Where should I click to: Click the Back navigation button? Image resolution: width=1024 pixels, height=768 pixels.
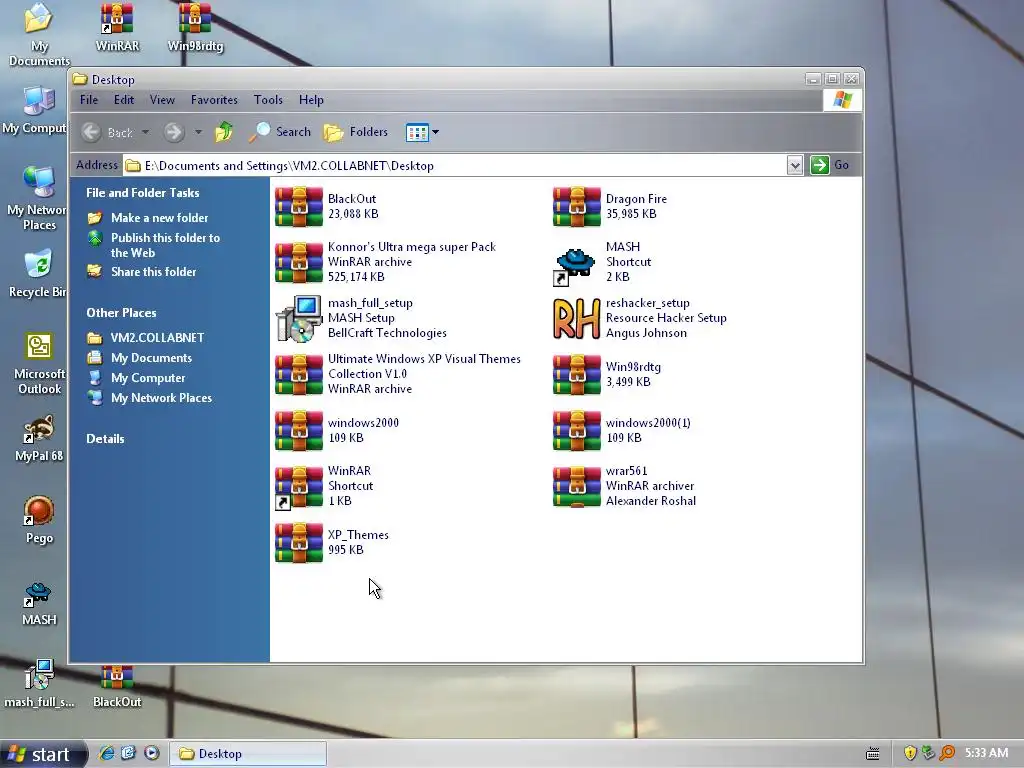pyautogui.click(x=108, y=133)
